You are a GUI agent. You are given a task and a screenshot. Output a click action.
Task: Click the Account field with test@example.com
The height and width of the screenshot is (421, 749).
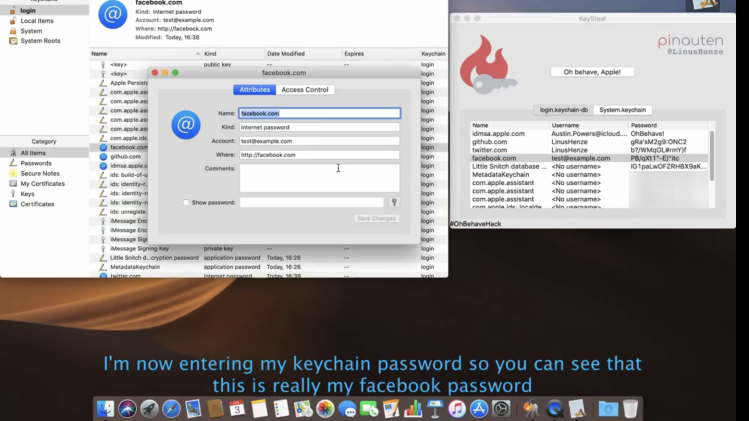click(x=320, y=141)
